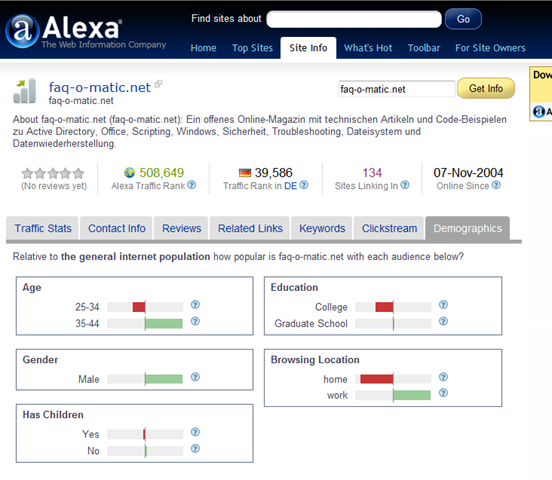Click the 134 sites linking in number
This screenshot has height=480, width=552.
tap(372, 173)
